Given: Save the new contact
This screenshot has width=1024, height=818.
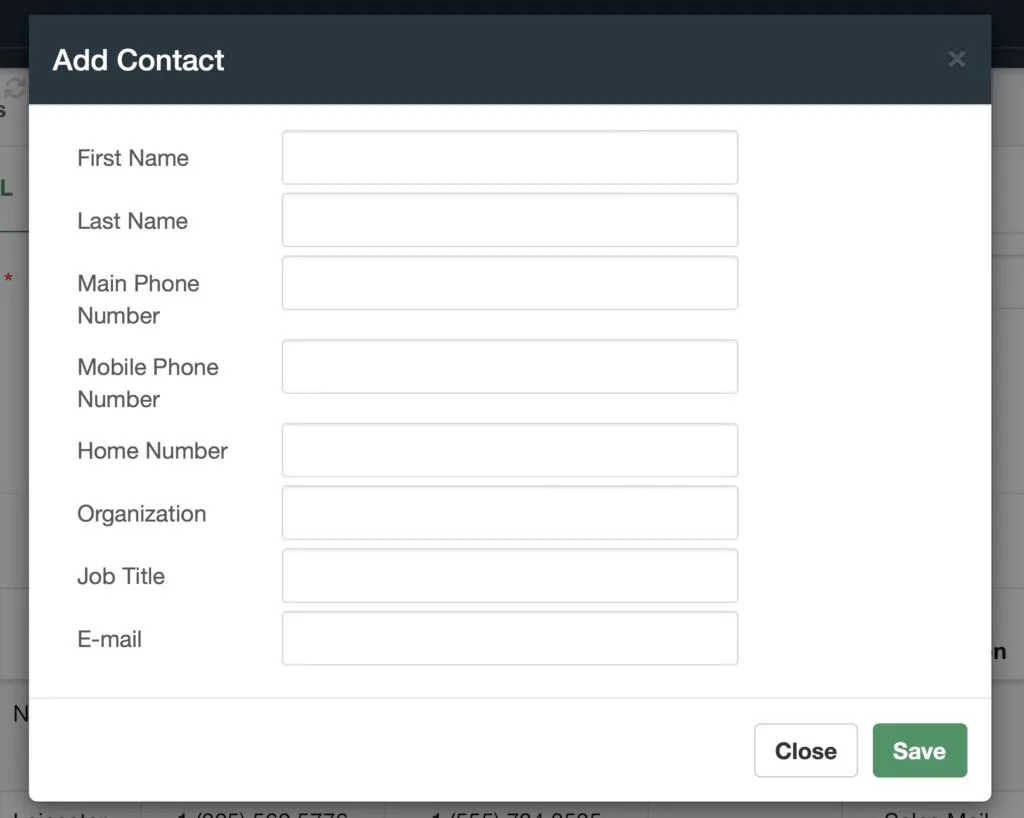Looking at the screenshot, I should [x=920, y=750].
